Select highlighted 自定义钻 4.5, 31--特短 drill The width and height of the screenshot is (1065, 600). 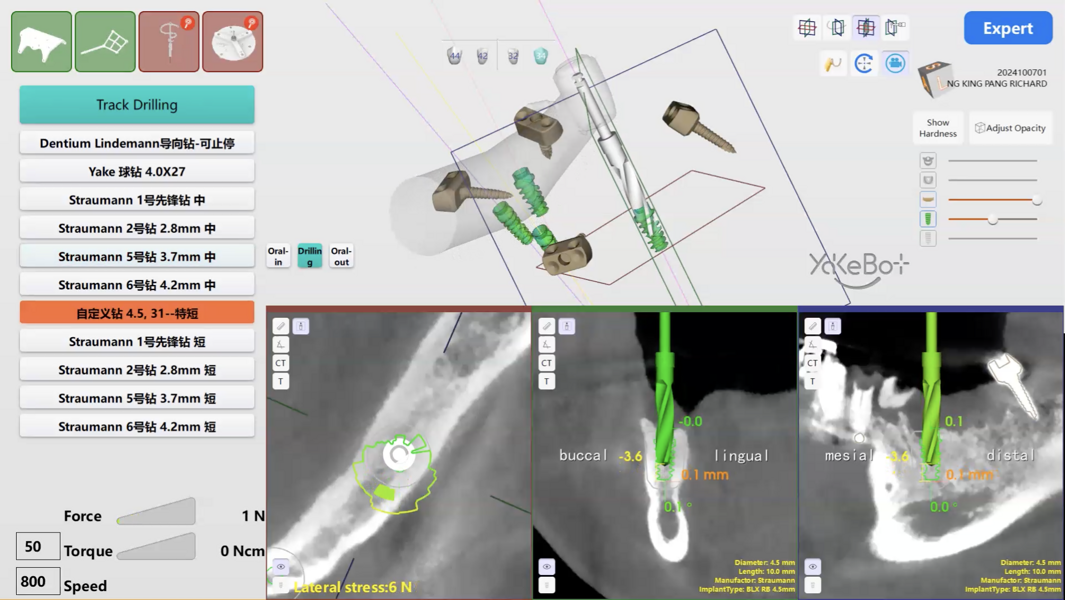[137, 313]
